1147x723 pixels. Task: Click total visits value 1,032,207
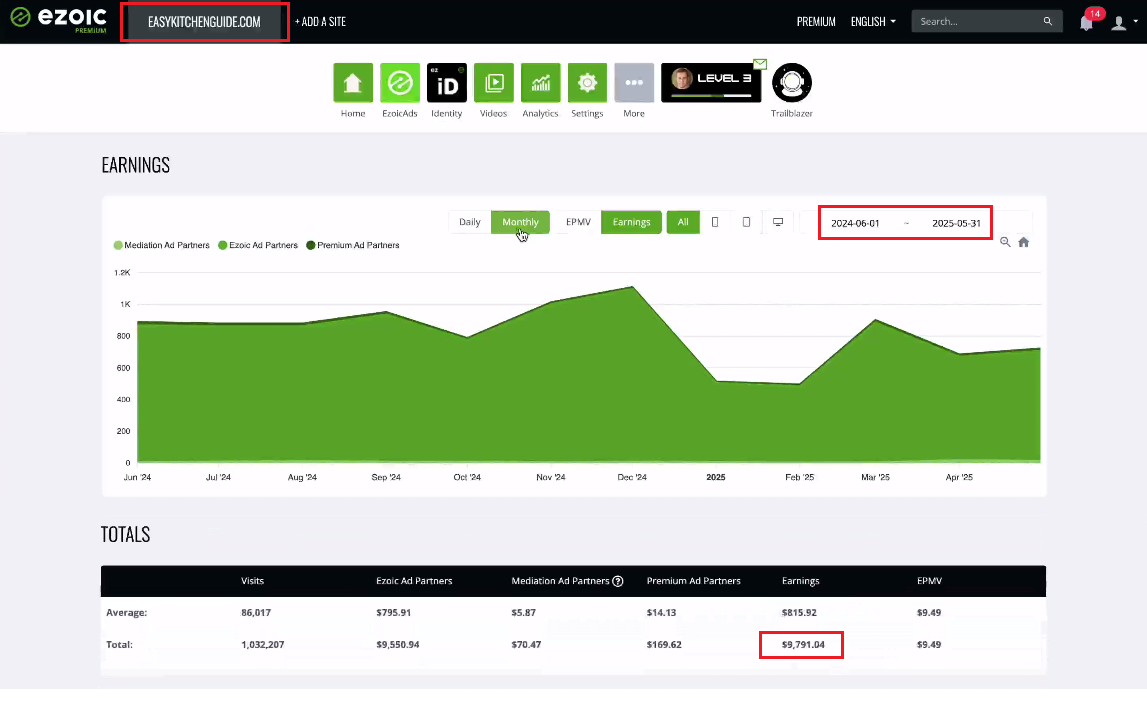point(263,645)
